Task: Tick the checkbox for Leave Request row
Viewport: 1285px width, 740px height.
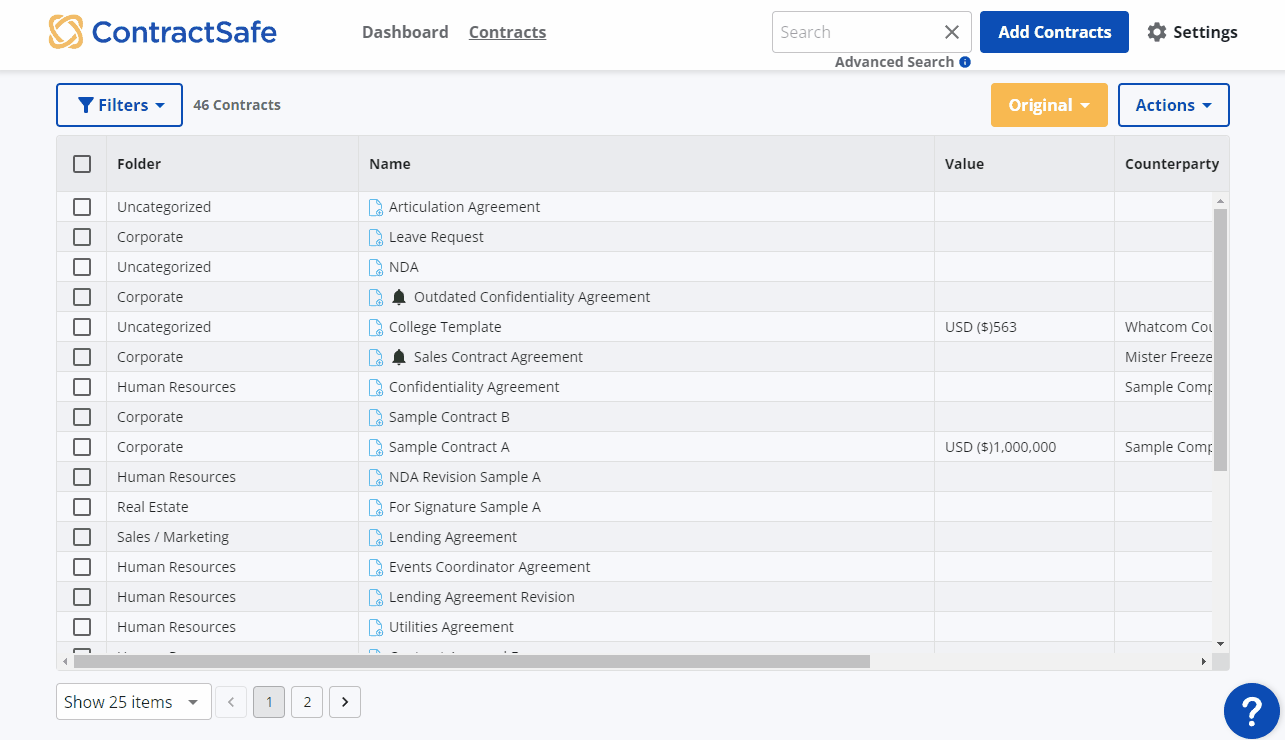Action: (82, 237)
